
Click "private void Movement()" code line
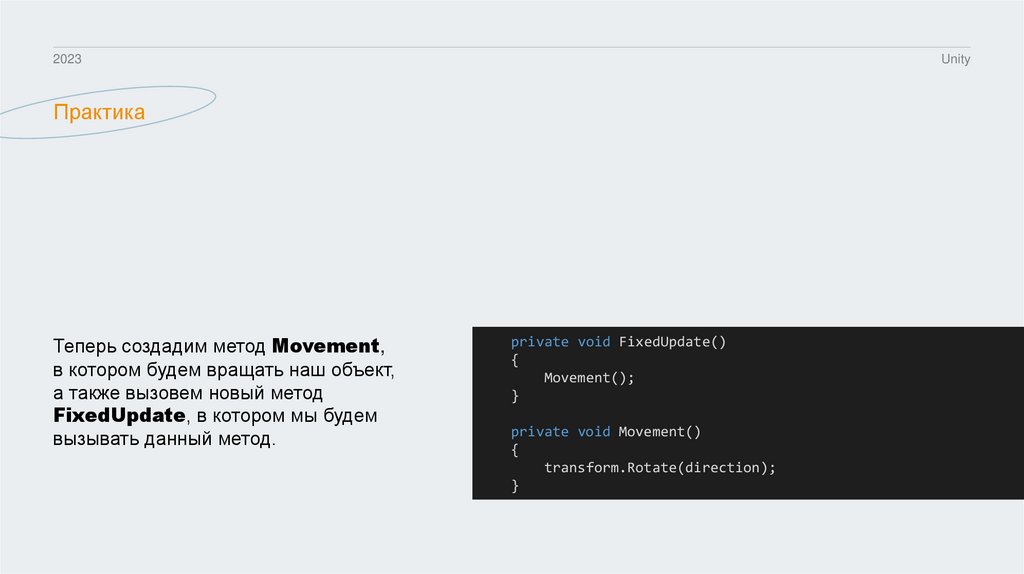pos(606,432)
